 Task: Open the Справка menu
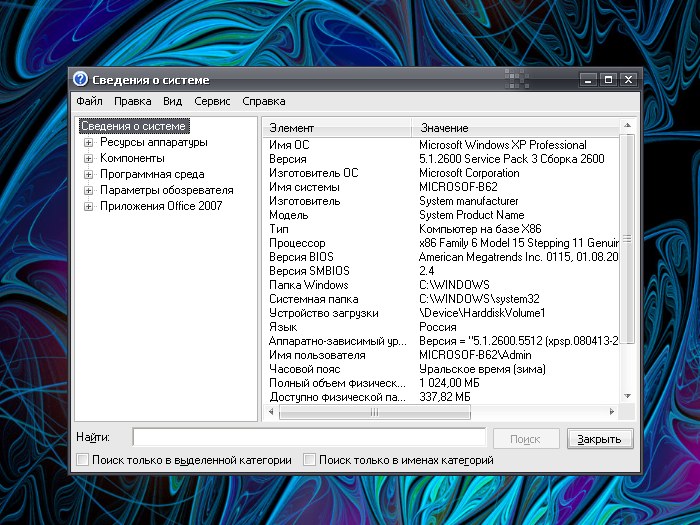[264, 101]
